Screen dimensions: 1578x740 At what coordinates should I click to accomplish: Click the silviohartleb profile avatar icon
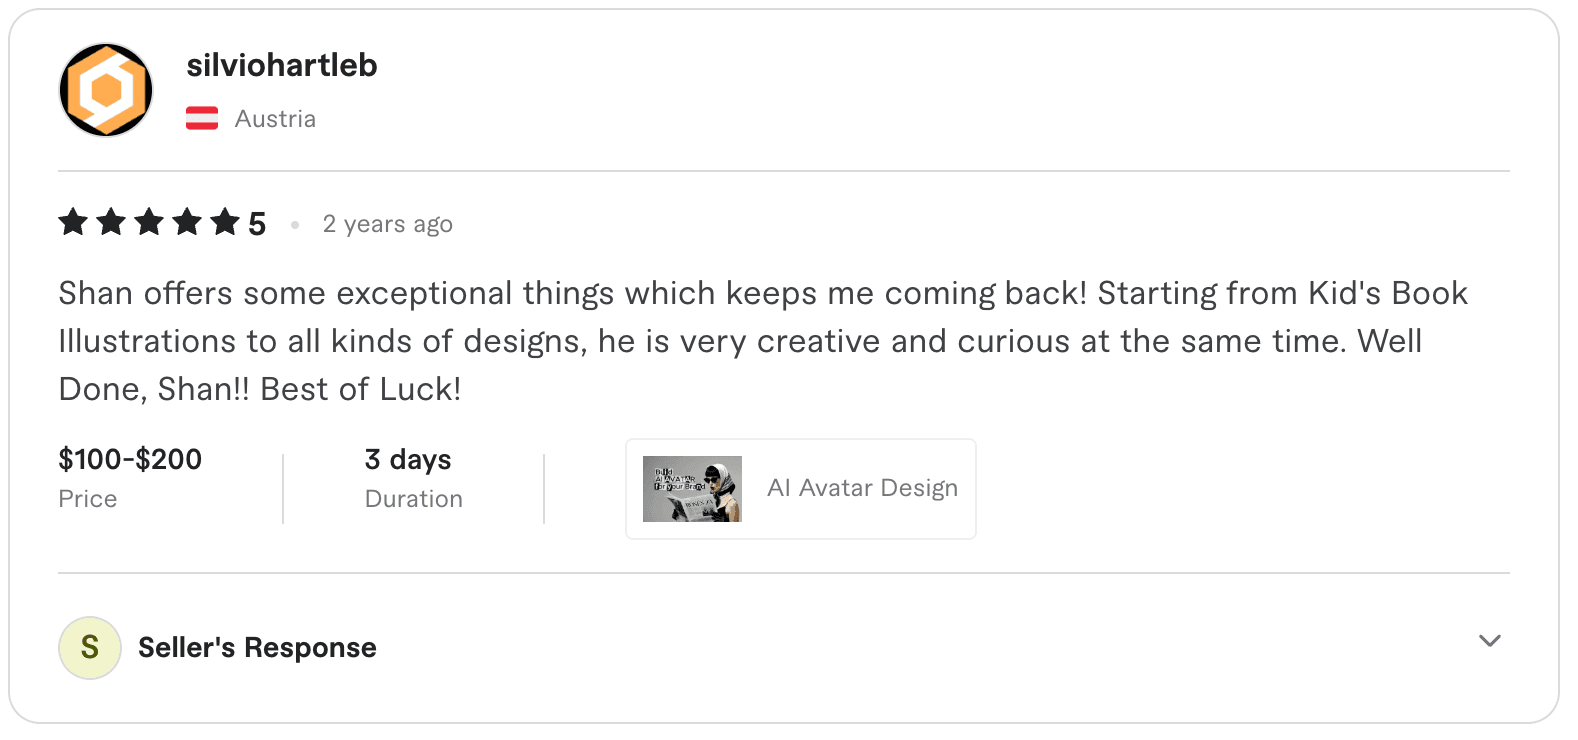coord(105,89)
